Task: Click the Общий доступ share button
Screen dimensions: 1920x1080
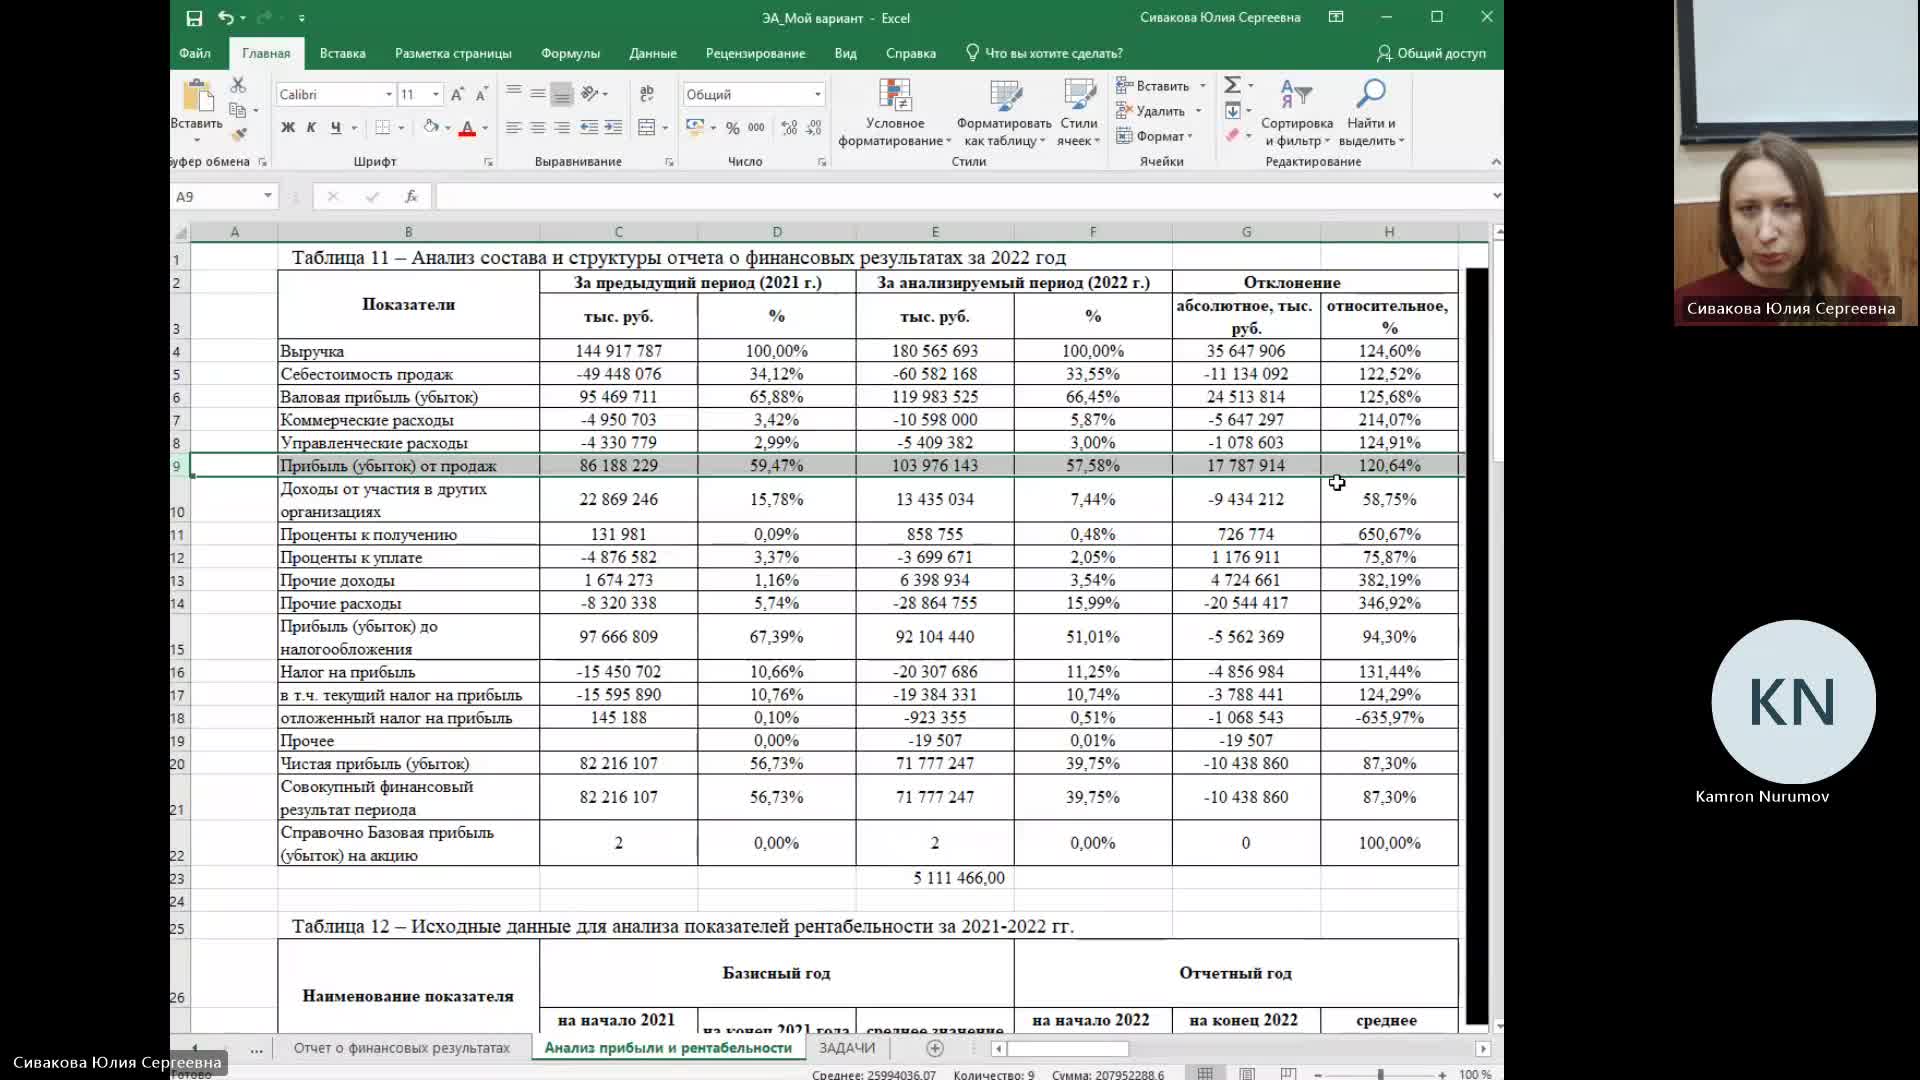Action: 1431,53
